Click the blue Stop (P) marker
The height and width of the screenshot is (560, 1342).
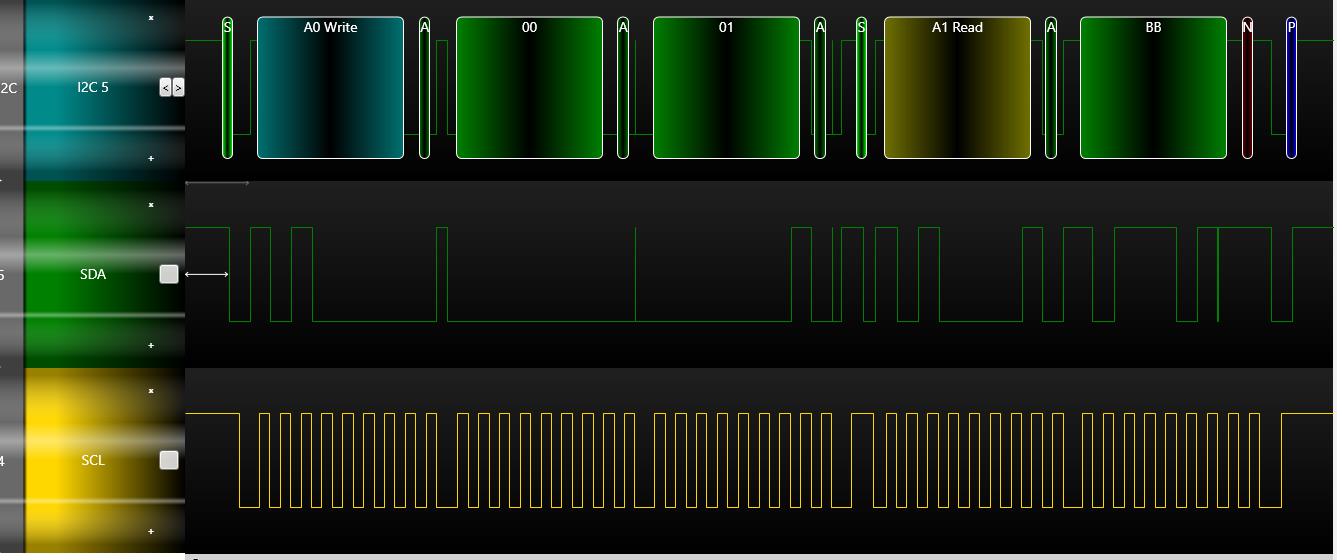pos(1291,88)
